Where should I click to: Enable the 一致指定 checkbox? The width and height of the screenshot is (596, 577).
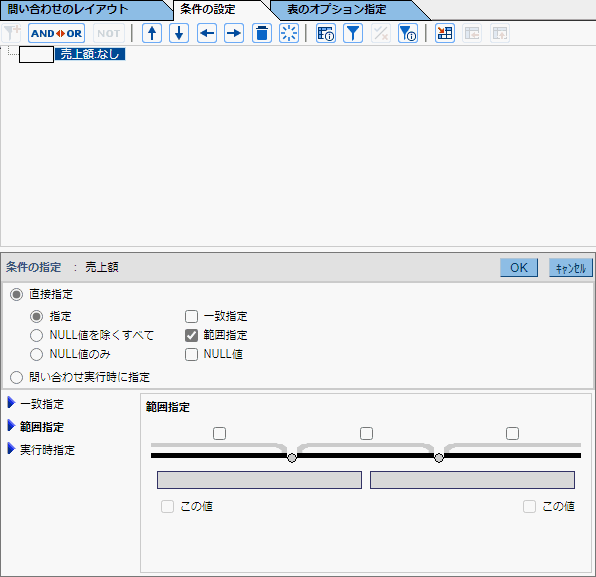tap(191, 316)
